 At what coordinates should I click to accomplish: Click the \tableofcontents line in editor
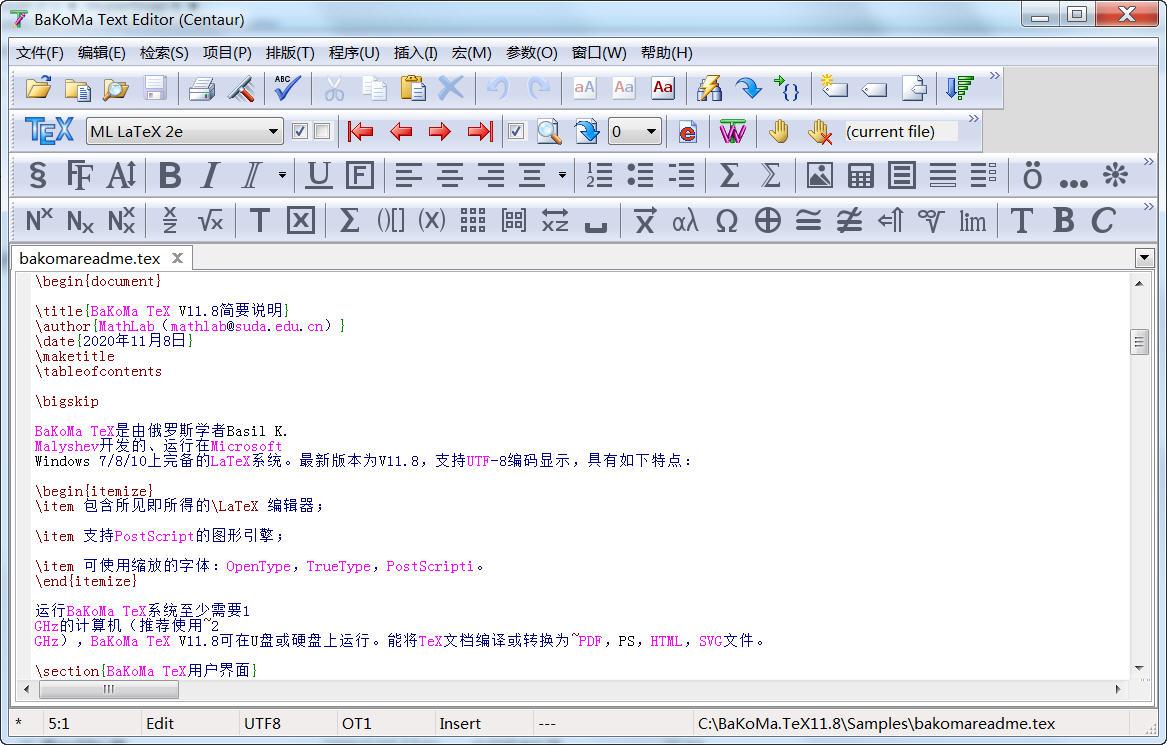(98, 371)
